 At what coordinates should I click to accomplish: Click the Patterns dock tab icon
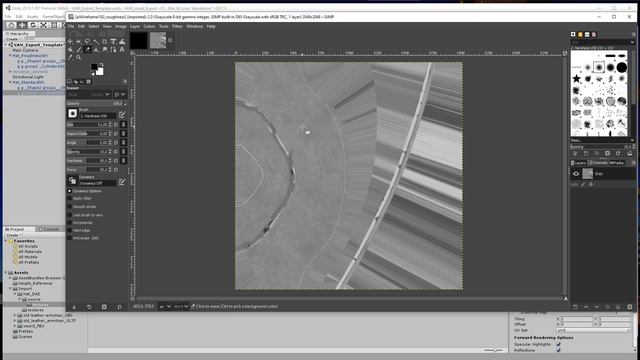[x=580, y=34]
